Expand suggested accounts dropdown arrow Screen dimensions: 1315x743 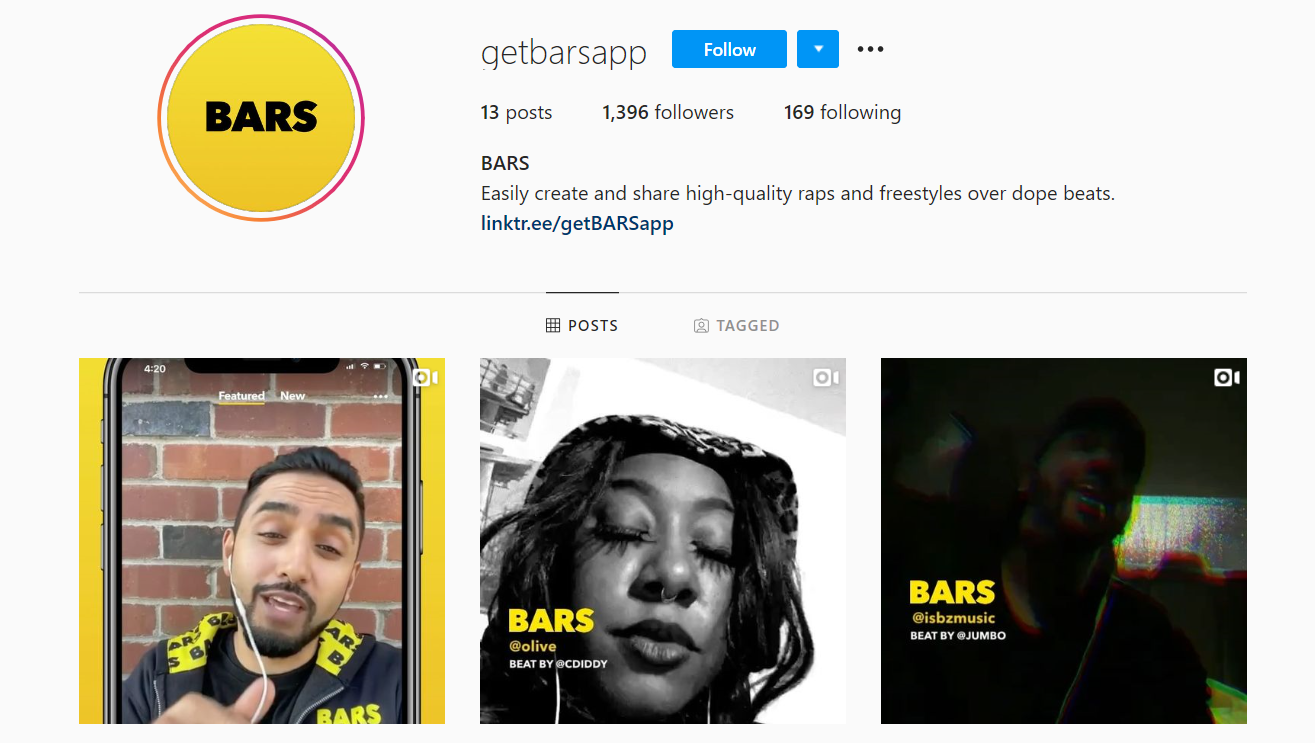pyautogui.click(x=818, y=49)
